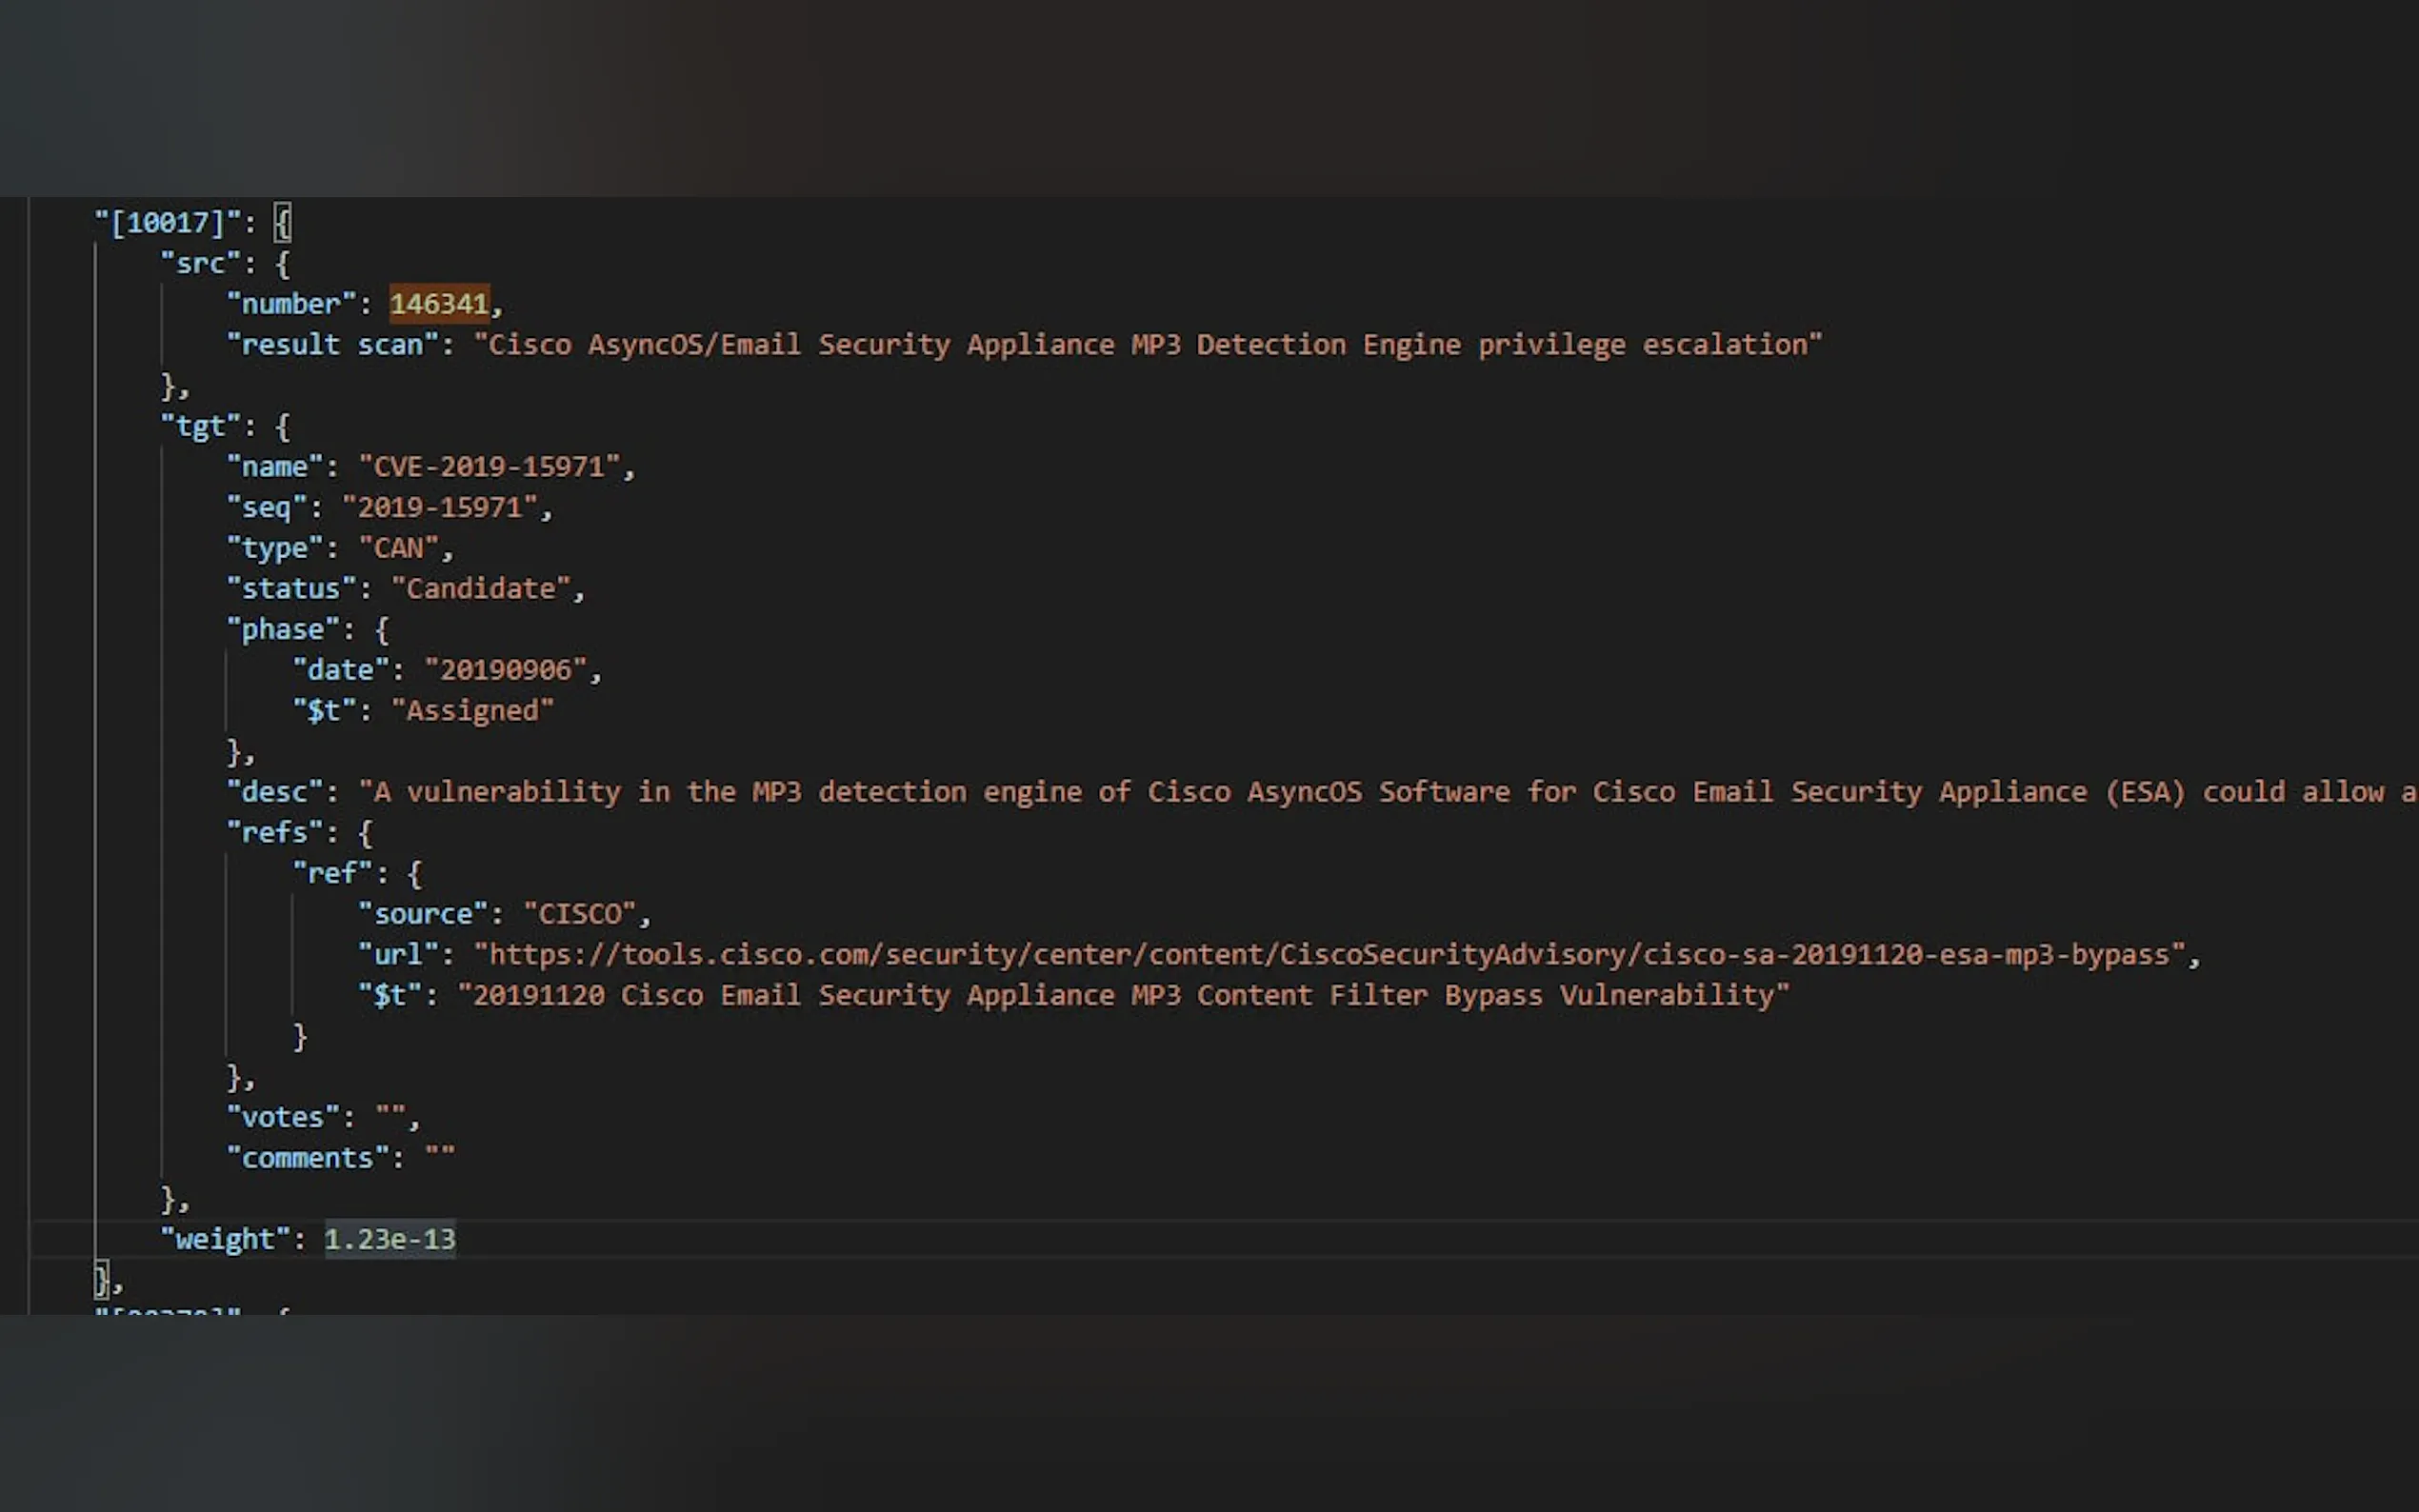Click the "CAN" type value
The width and height of the screenshot is (2419, 1512).
(x=399, y=548)
